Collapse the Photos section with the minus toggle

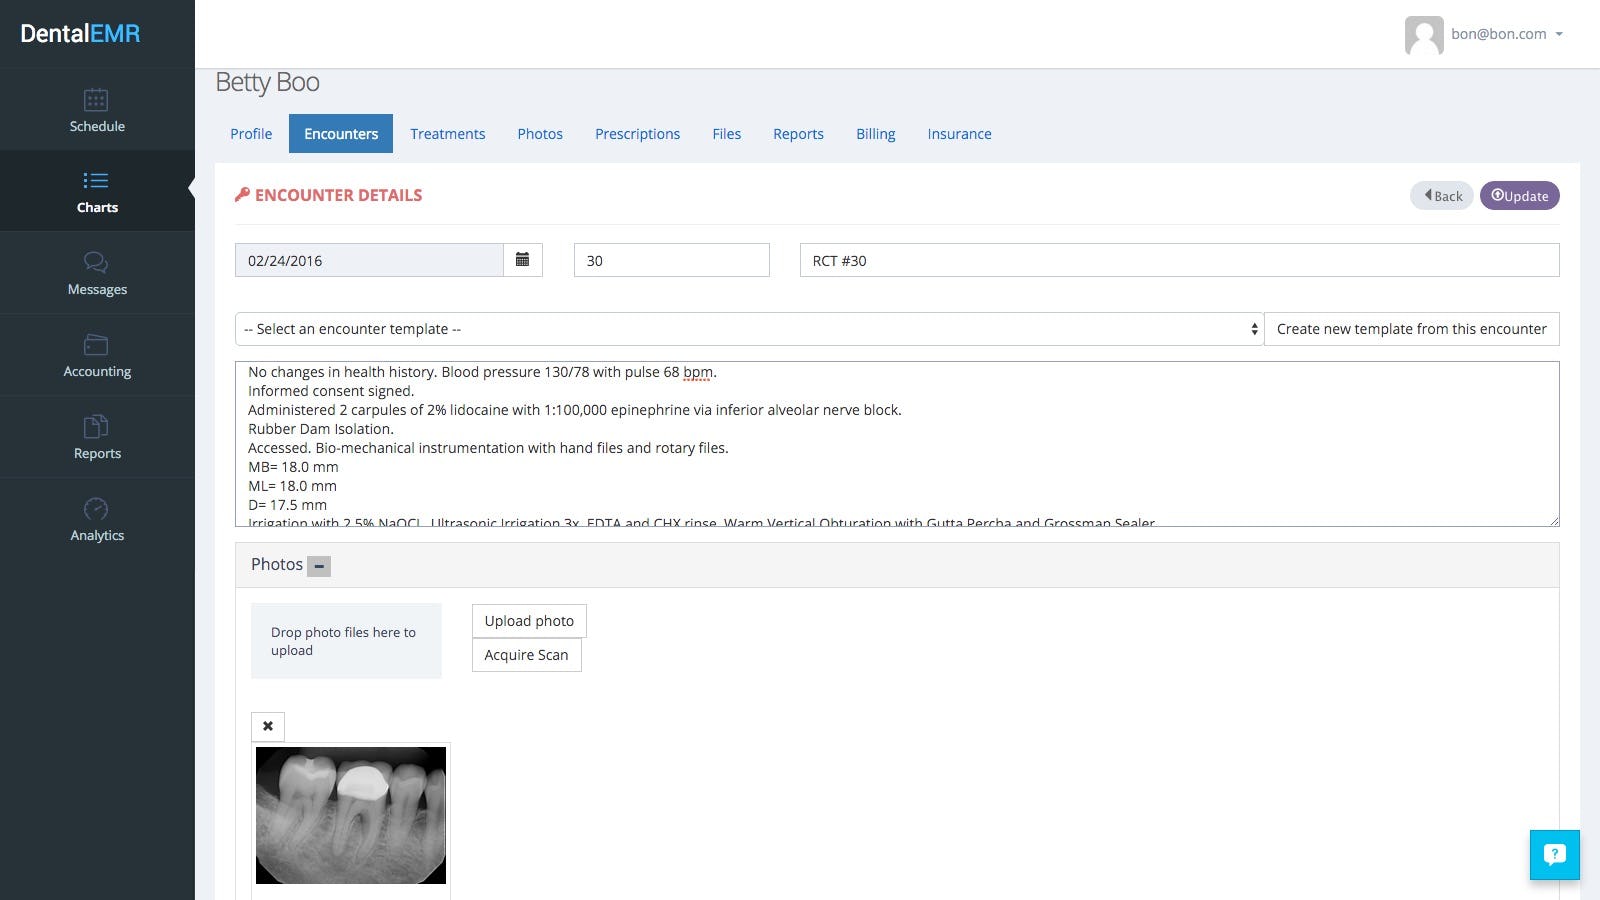point(319,566)
